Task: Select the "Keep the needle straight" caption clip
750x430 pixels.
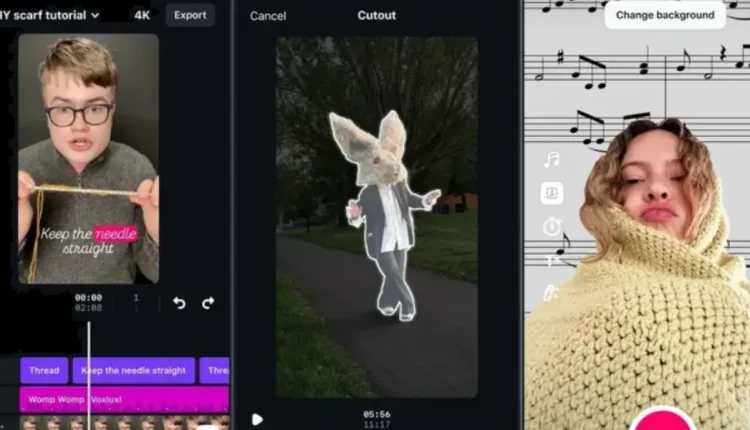Action: 133,370
